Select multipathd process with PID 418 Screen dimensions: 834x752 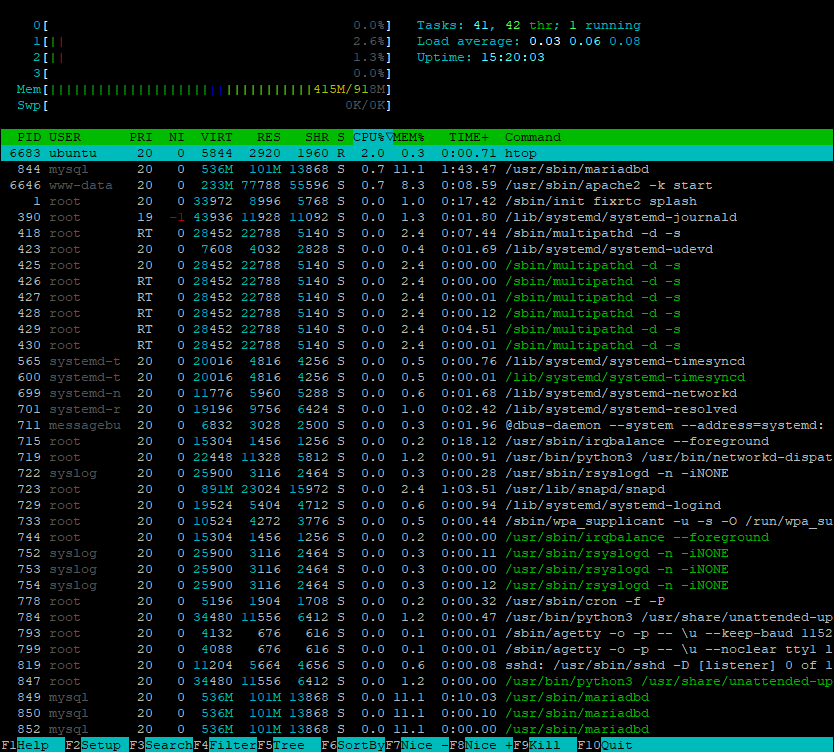point(417,233)
